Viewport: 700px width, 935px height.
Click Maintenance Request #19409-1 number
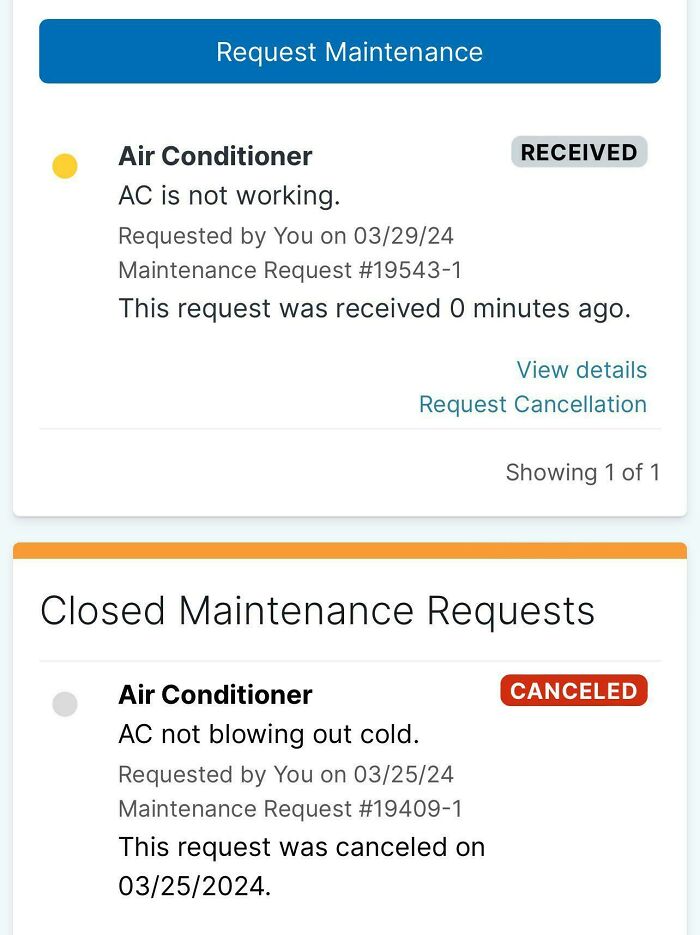tap(292, 808)
